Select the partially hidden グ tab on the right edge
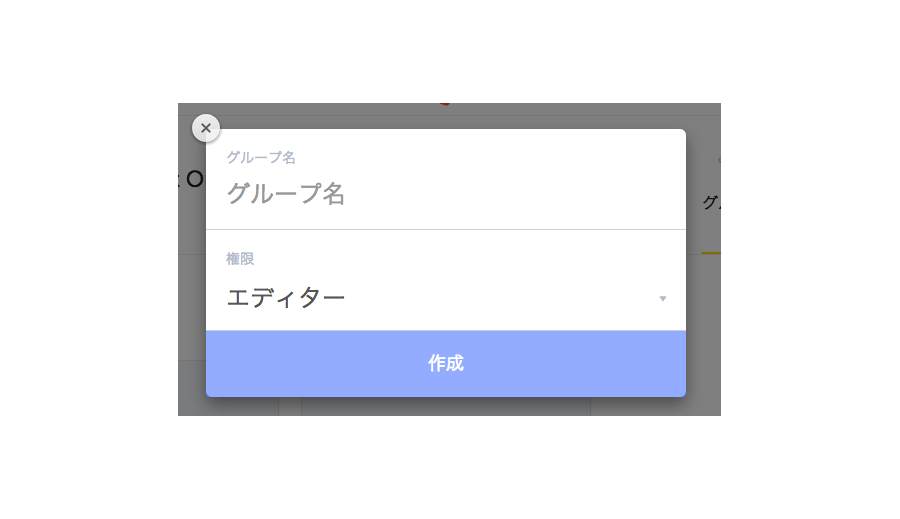The image size is (900, 519). point(712,202)
